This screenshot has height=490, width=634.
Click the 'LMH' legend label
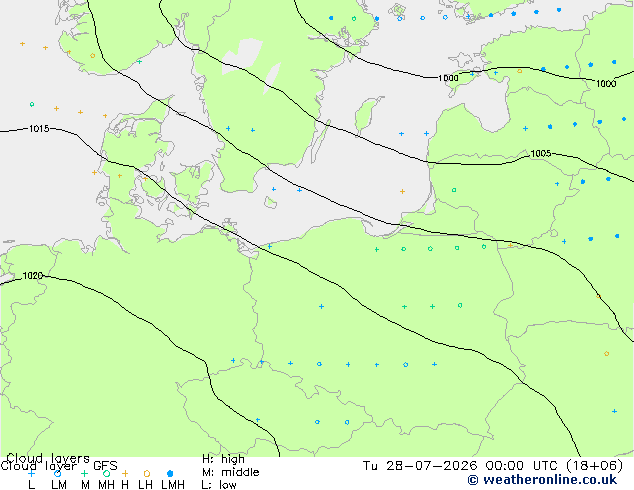173,484
